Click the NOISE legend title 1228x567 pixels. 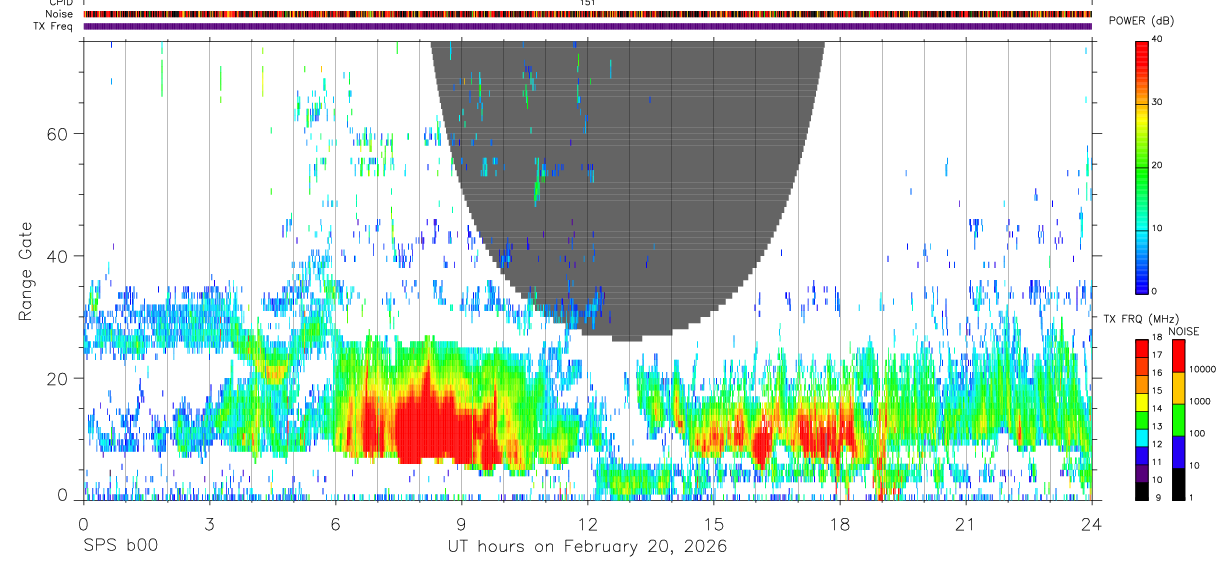[1184, 331]
